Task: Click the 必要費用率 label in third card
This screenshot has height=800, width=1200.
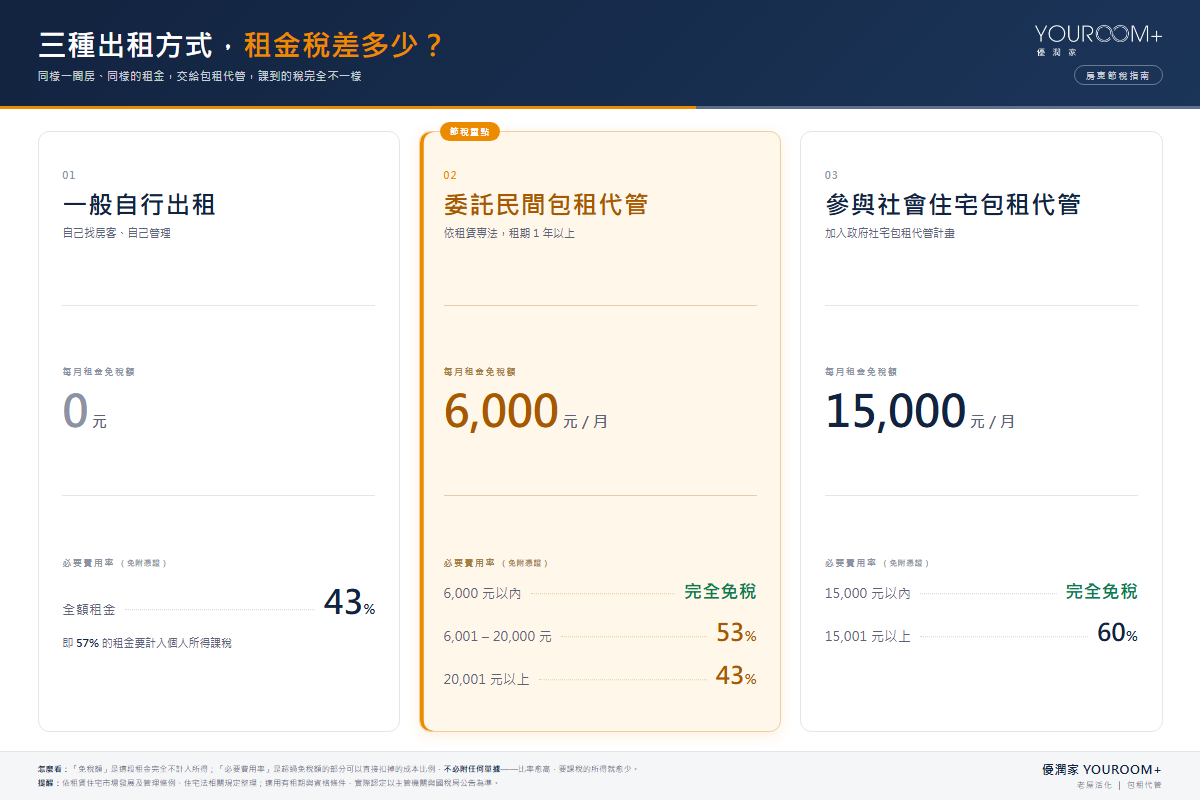Action: point(877,563)
